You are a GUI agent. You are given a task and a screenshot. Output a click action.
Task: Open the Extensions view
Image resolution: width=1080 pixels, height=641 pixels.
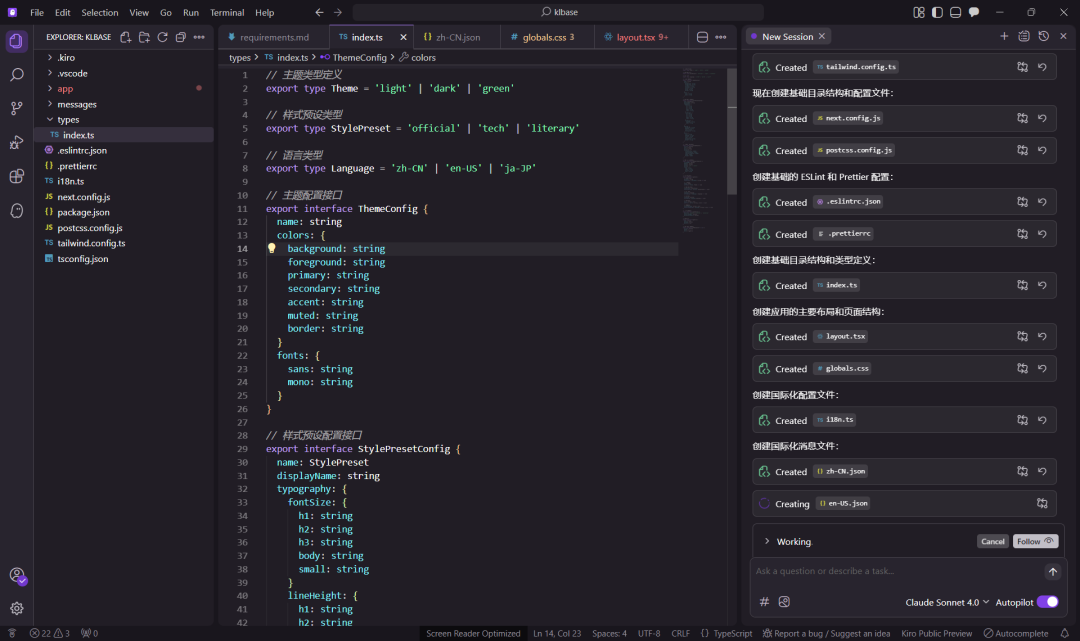(x=17, y=176)
